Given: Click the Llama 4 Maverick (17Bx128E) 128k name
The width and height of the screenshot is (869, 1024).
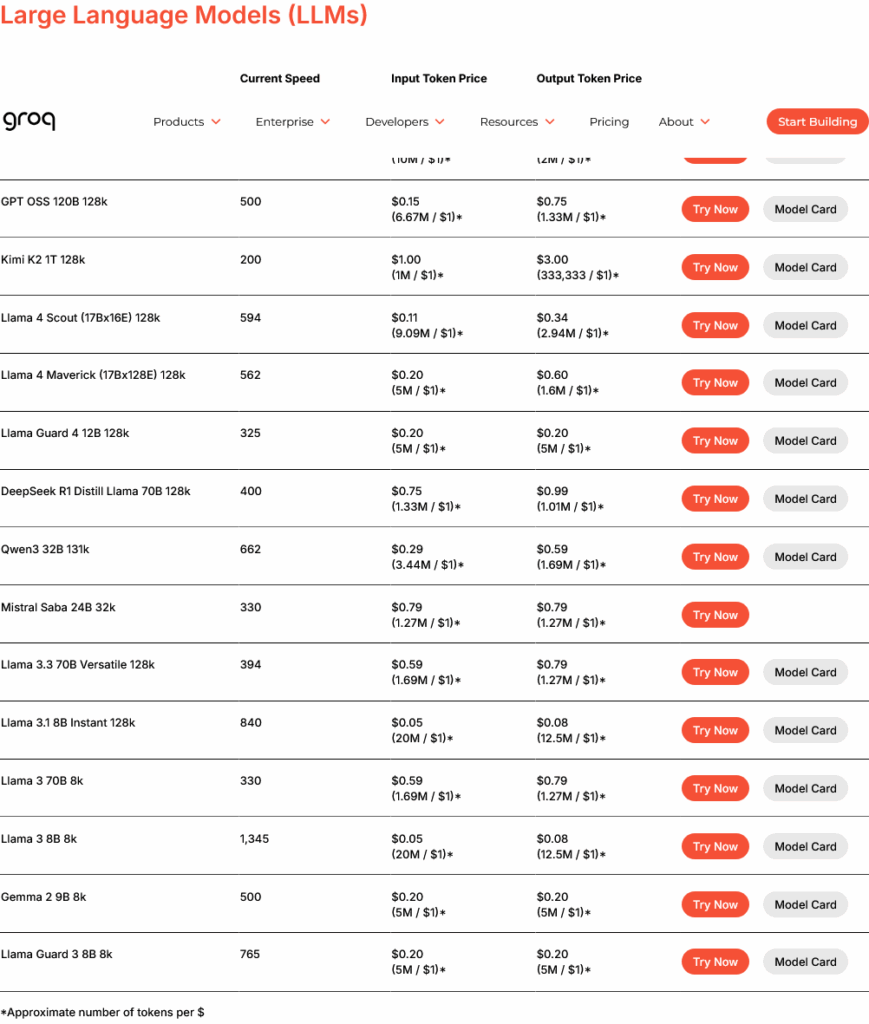Looking at the screenshot, I should pyautogui.click(x=93, y=376).
